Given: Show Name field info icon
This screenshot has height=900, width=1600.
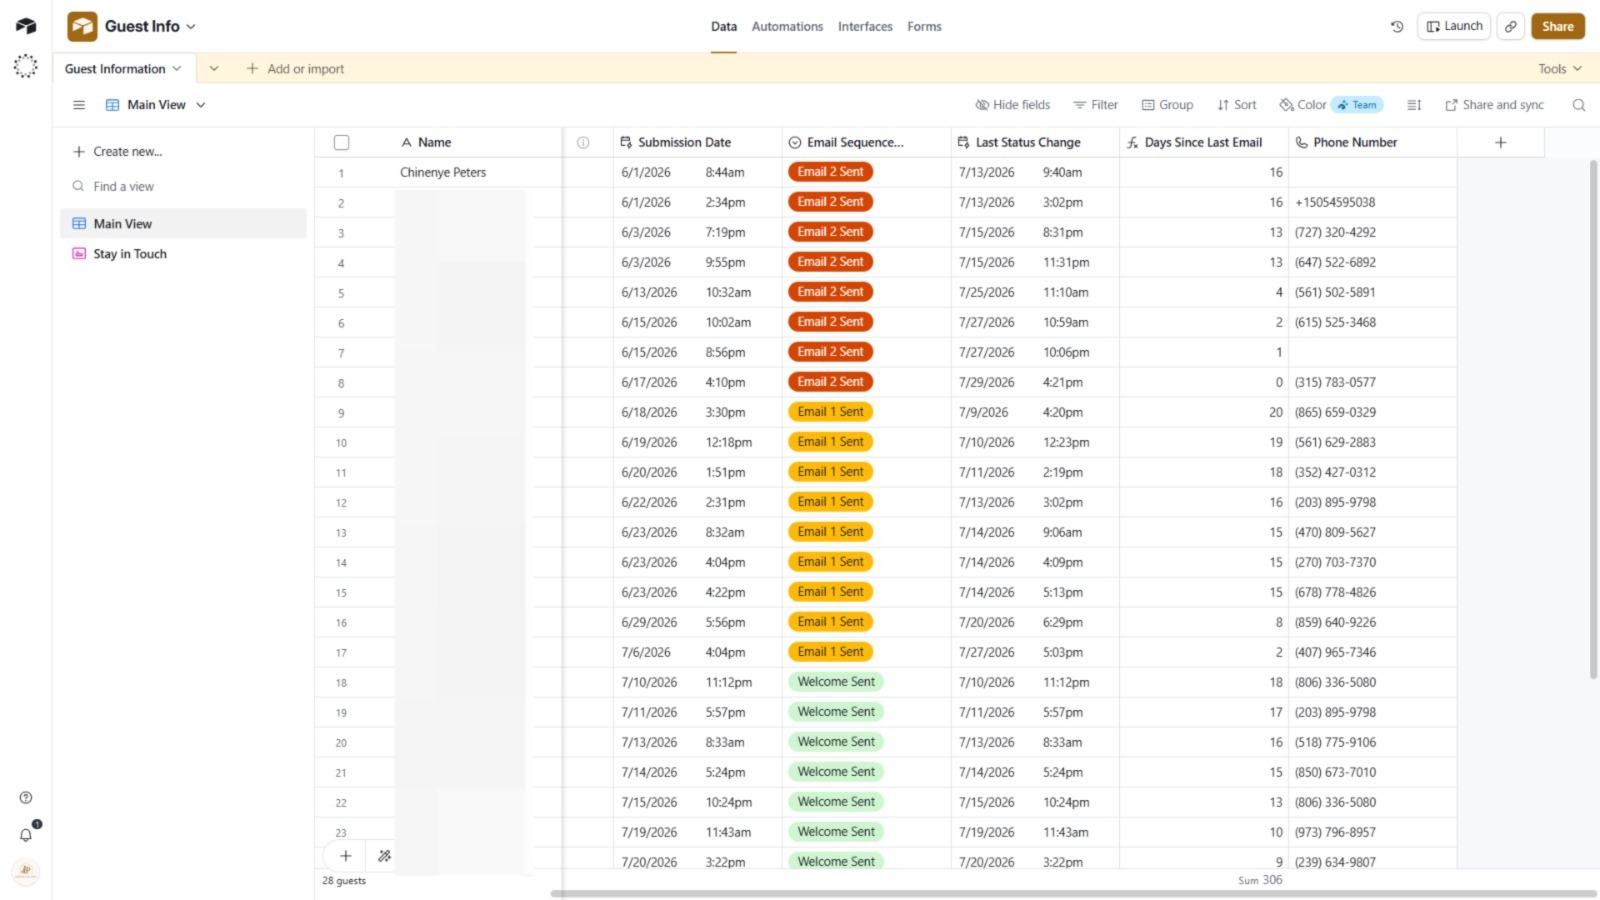Looking at the screenshot, I should (583, 143).
